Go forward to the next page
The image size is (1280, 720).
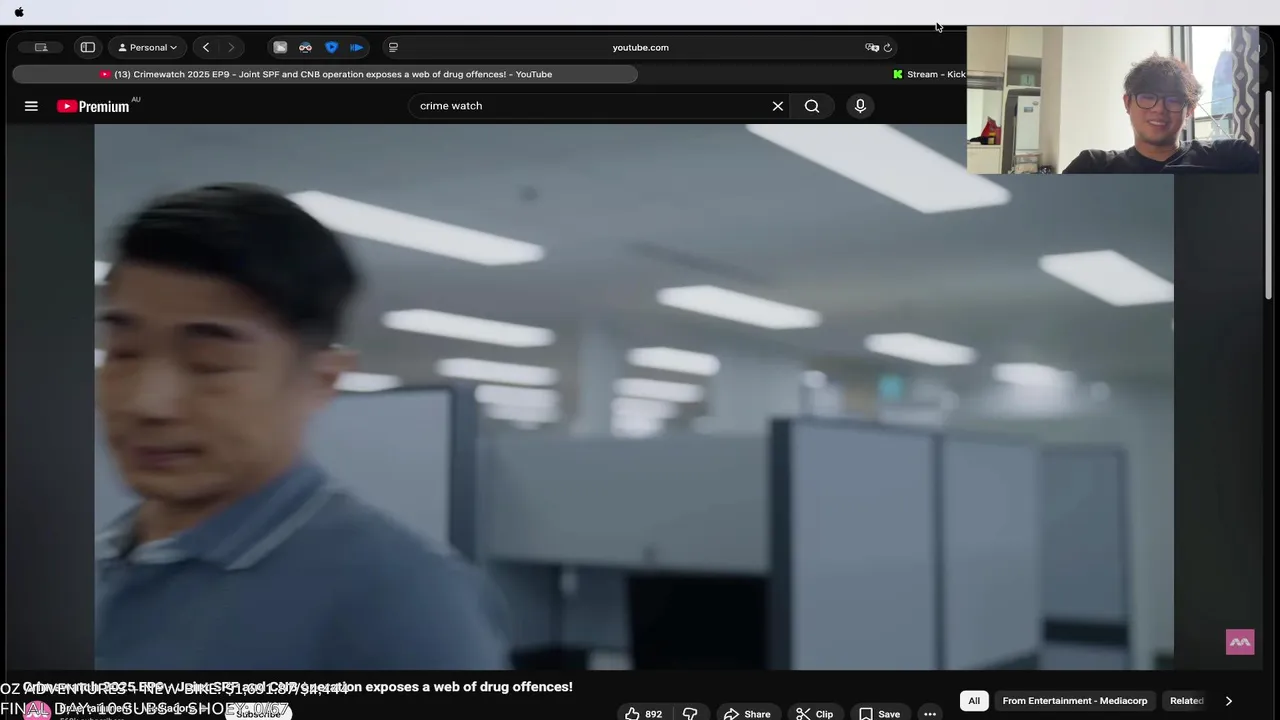[231, 47]
